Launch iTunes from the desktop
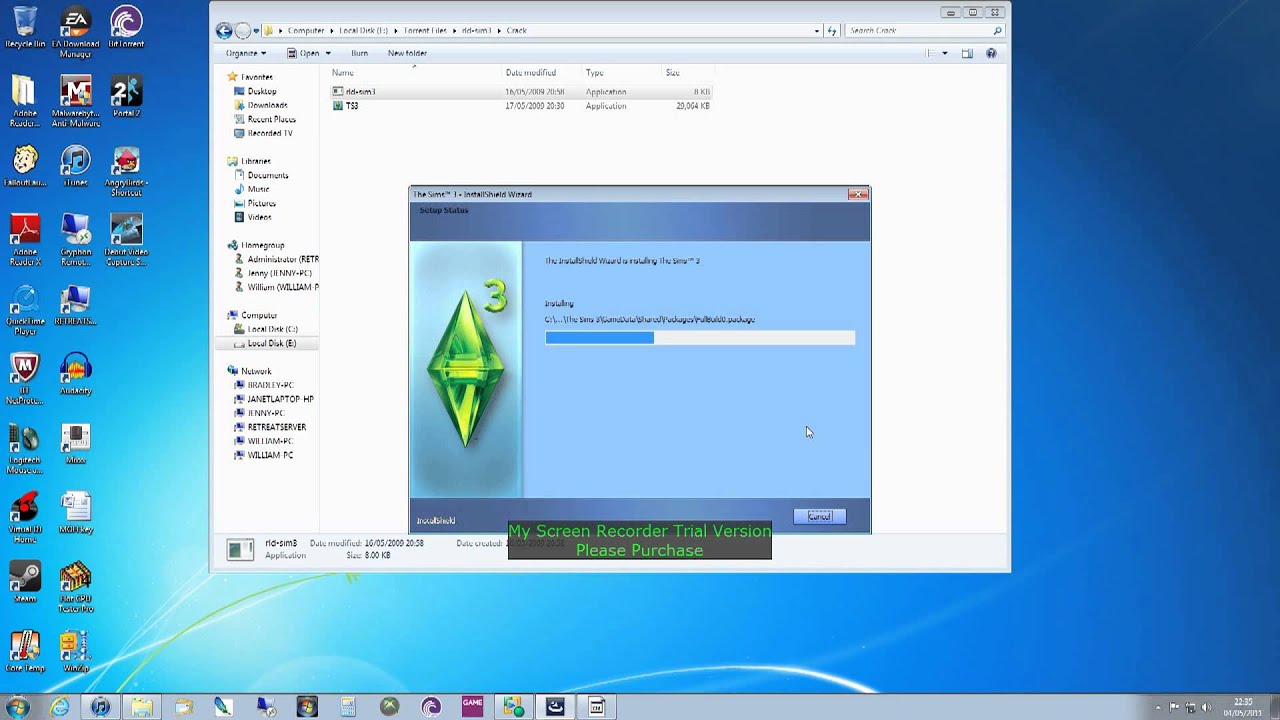Viewport: 1280px width, 720px height. coord(75,165)
